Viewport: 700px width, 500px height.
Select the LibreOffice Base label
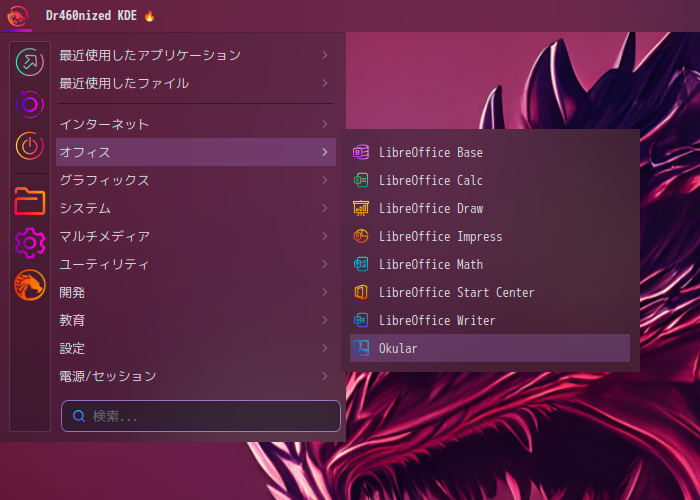click(x=431, y=152)
